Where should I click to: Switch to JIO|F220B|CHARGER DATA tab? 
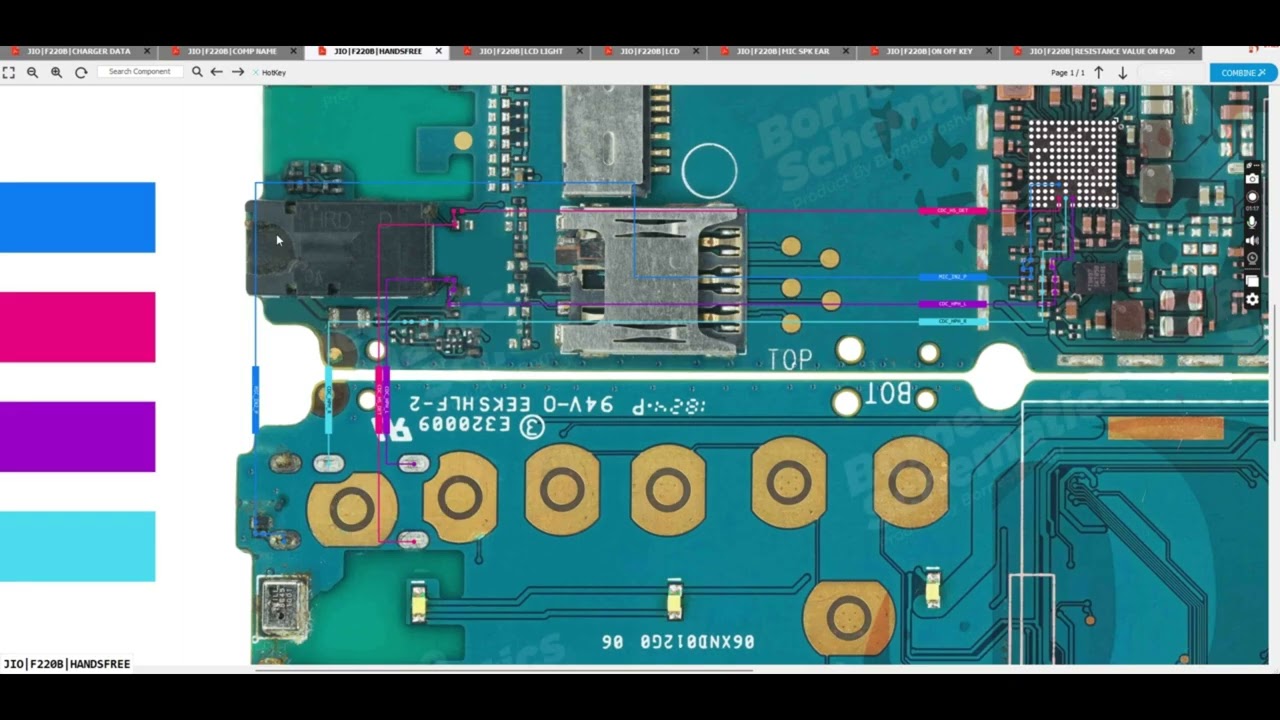pos(79,51)
